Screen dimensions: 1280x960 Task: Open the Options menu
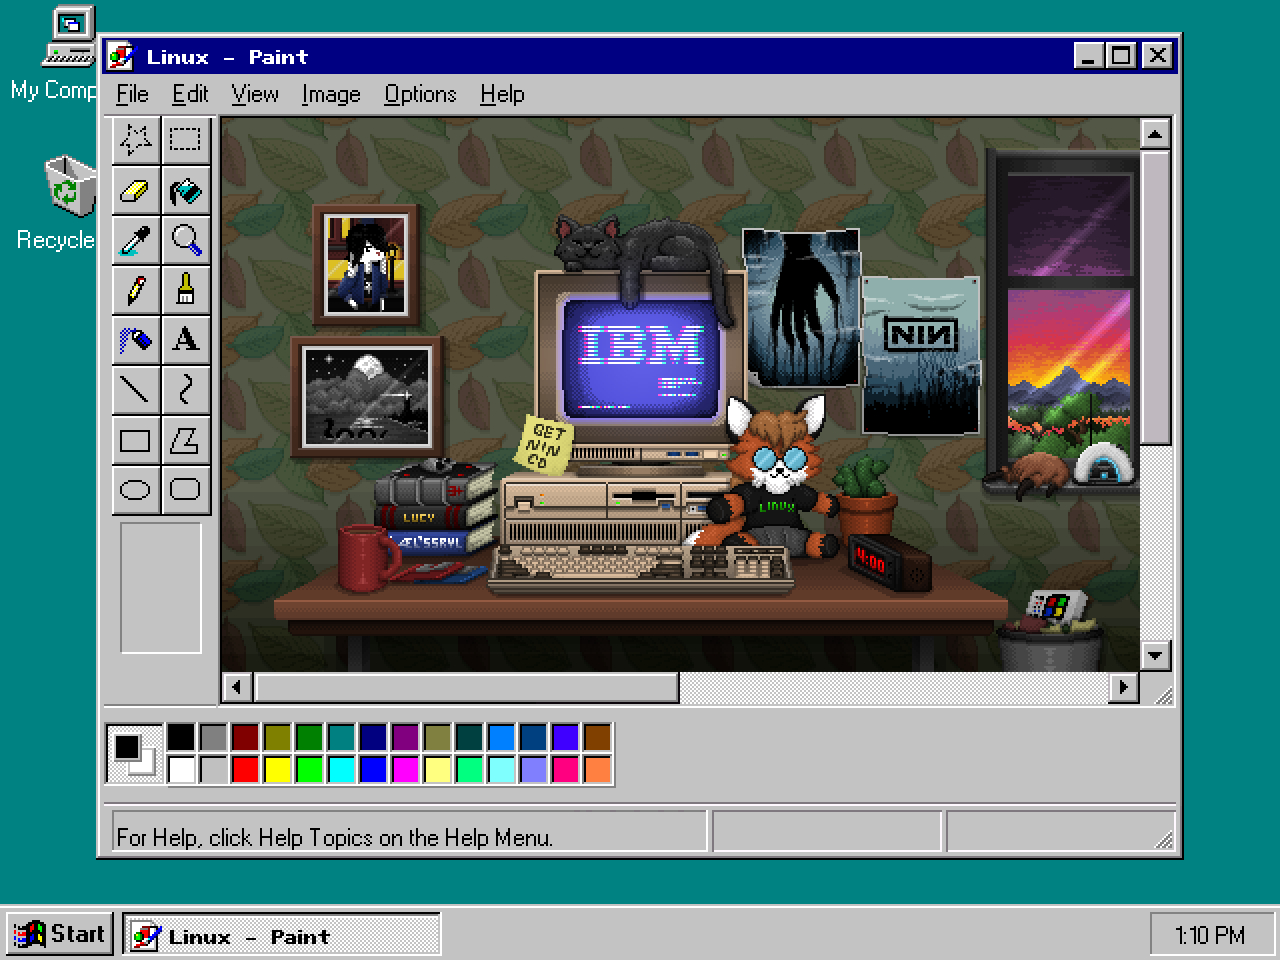(x=420, y=94)
